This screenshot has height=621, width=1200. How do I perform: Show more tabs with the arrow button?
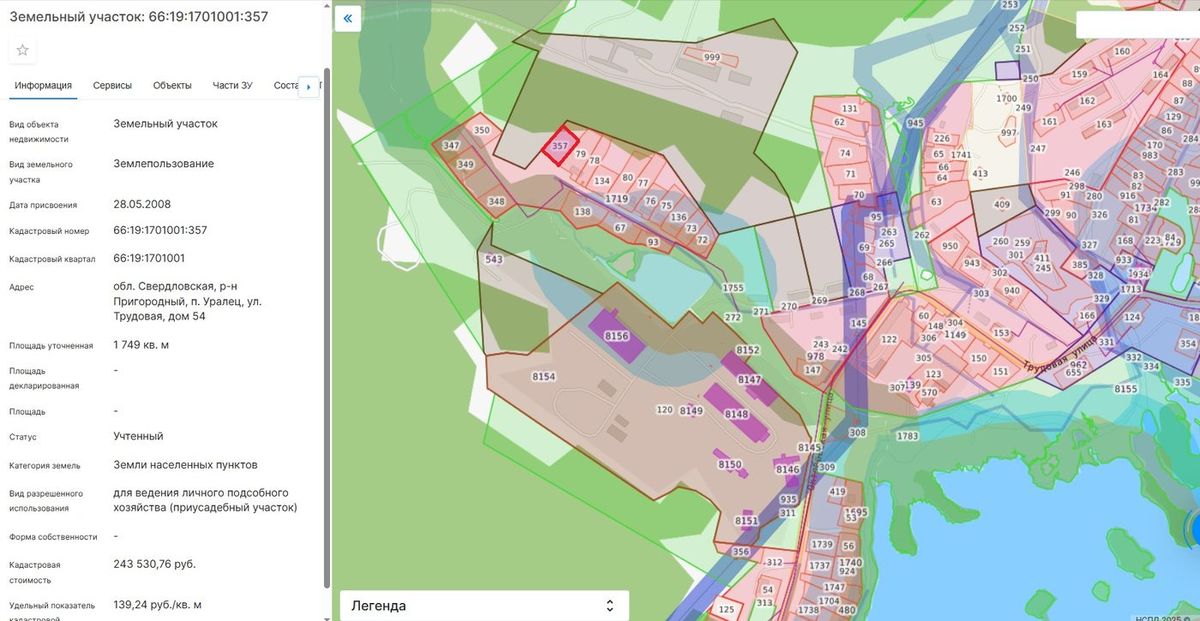[309, 87]
